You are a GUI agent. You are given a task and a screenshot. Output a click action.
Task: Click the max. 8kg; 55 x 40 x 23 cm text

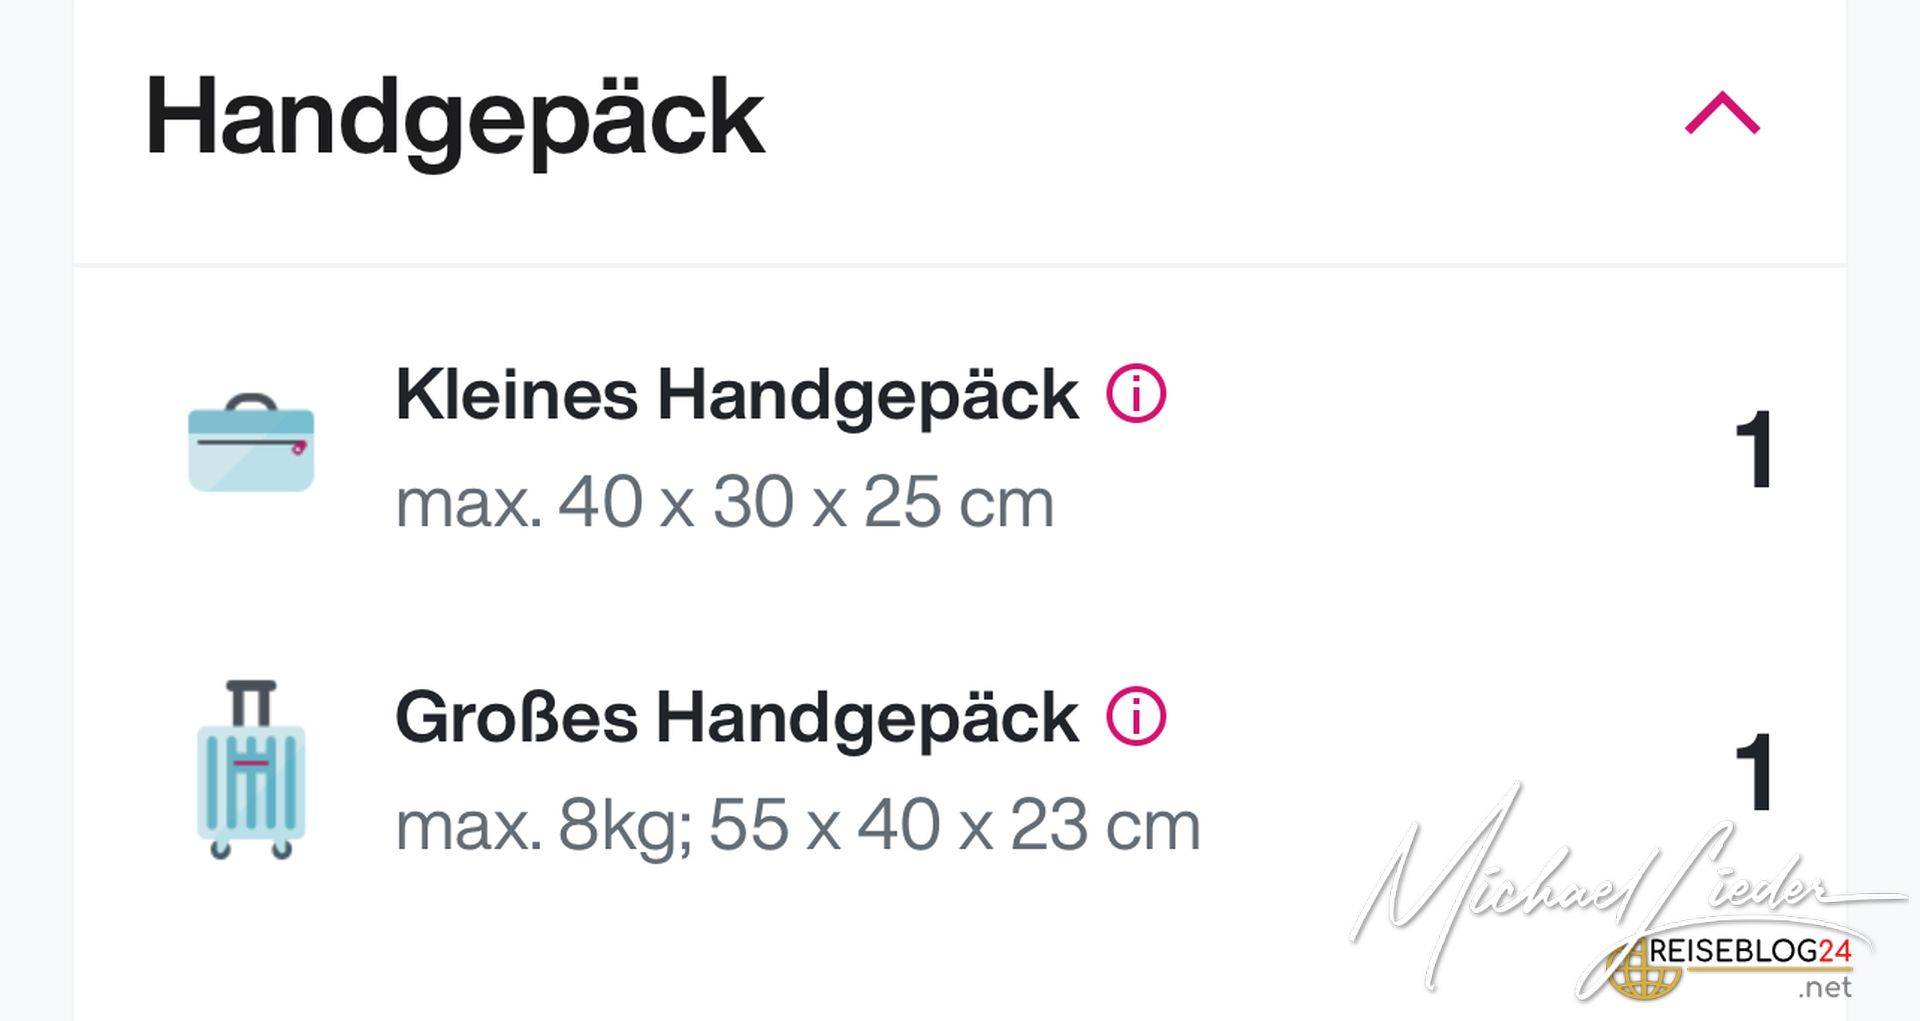click(798, 826)
